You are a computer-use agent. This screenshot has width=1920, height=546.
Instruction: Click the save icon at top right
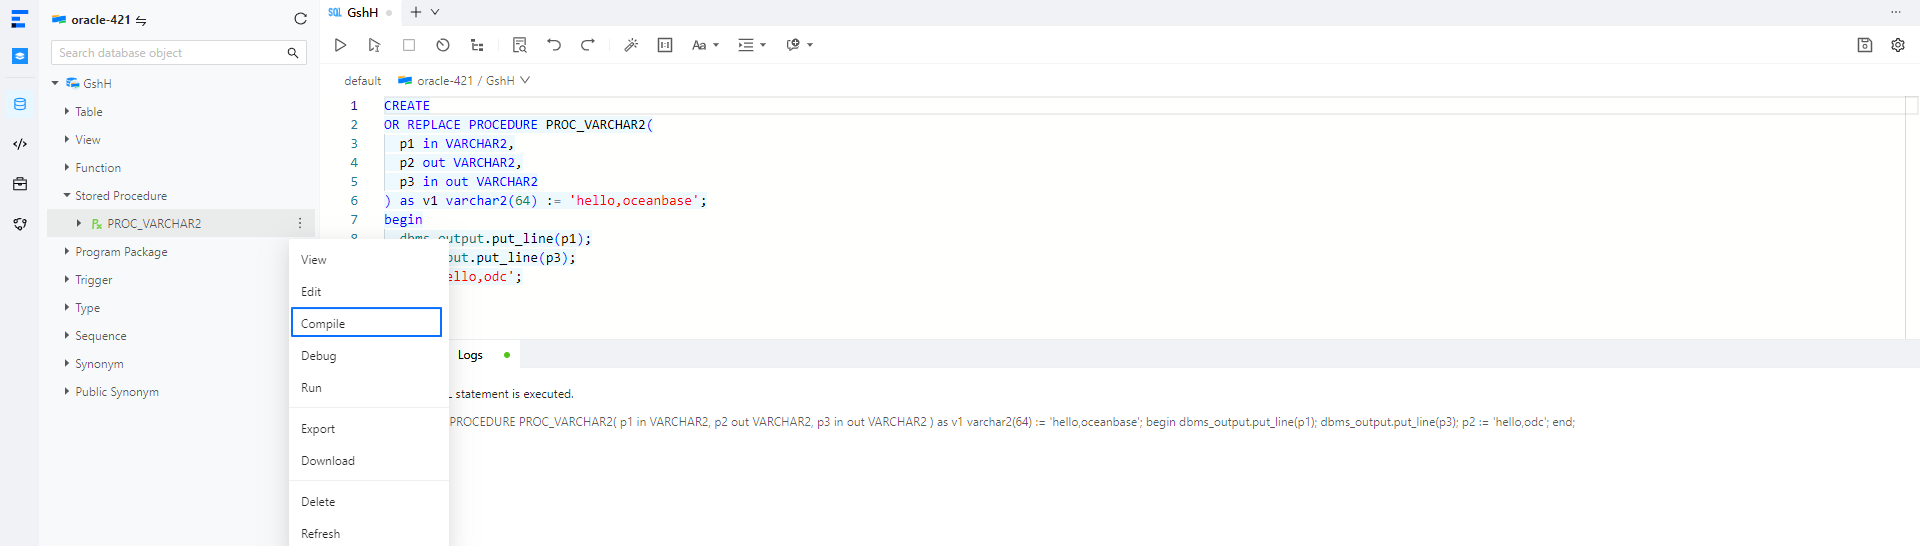click(x=1864, y=45)
